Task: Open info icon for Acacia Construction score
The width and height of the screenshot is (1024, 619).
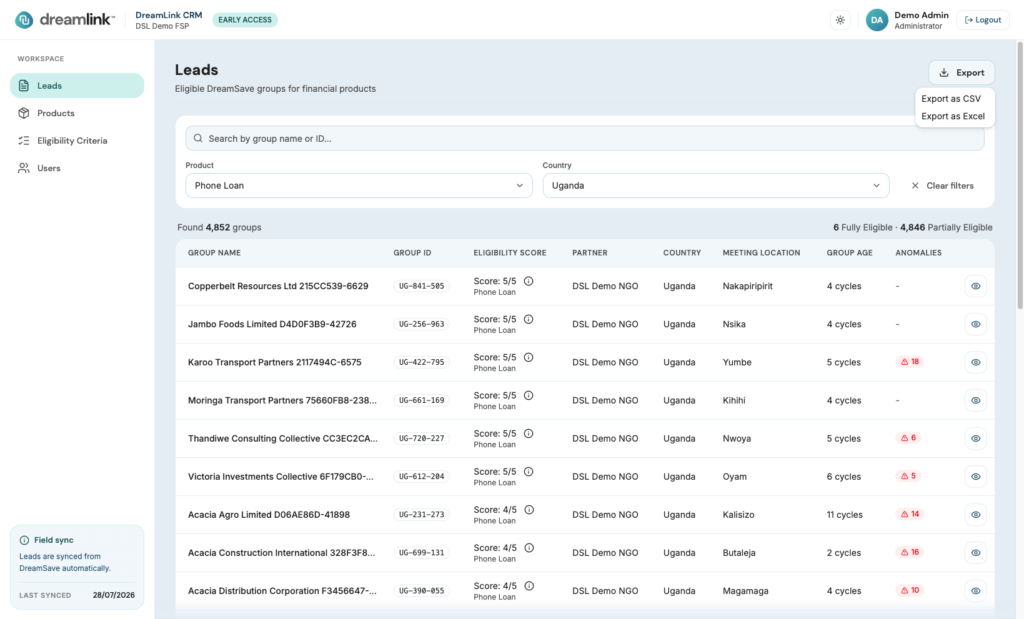Action: (529, 548)
